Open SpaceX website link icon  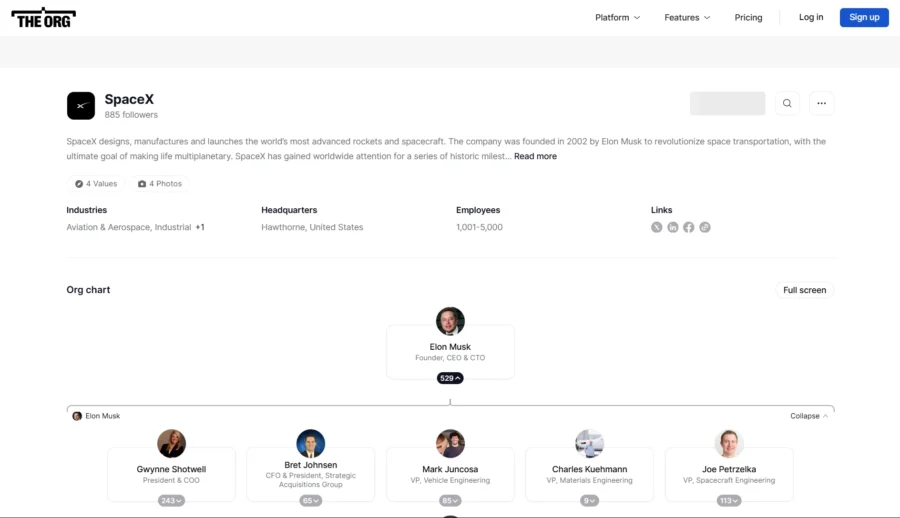point(705,227)
